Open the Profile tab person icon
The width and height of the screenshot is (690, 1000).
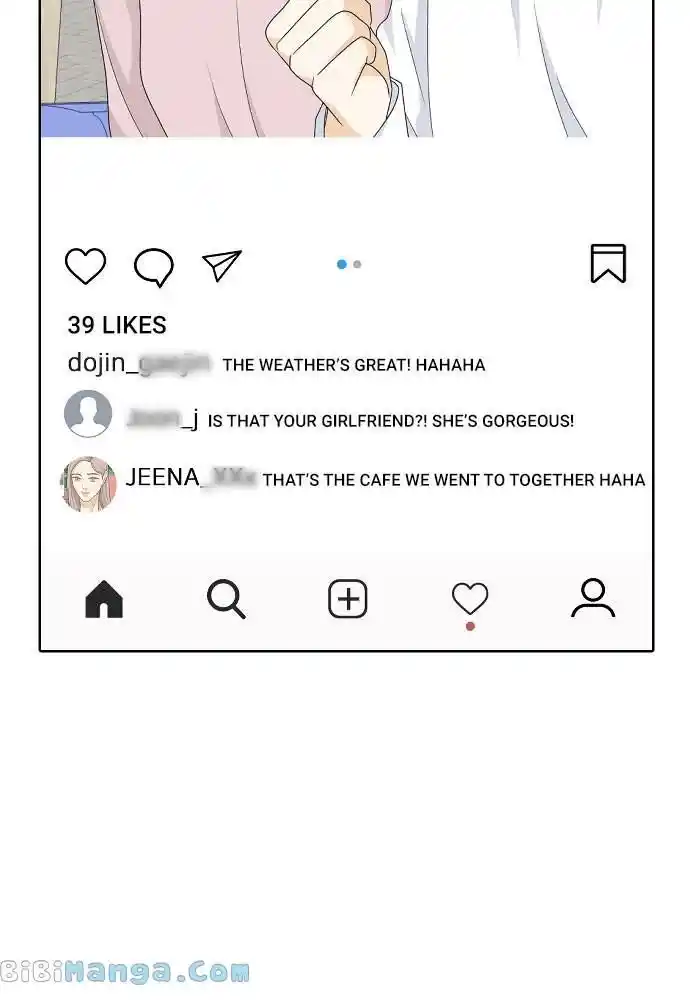pyautogui.click(x=593, y=598)
